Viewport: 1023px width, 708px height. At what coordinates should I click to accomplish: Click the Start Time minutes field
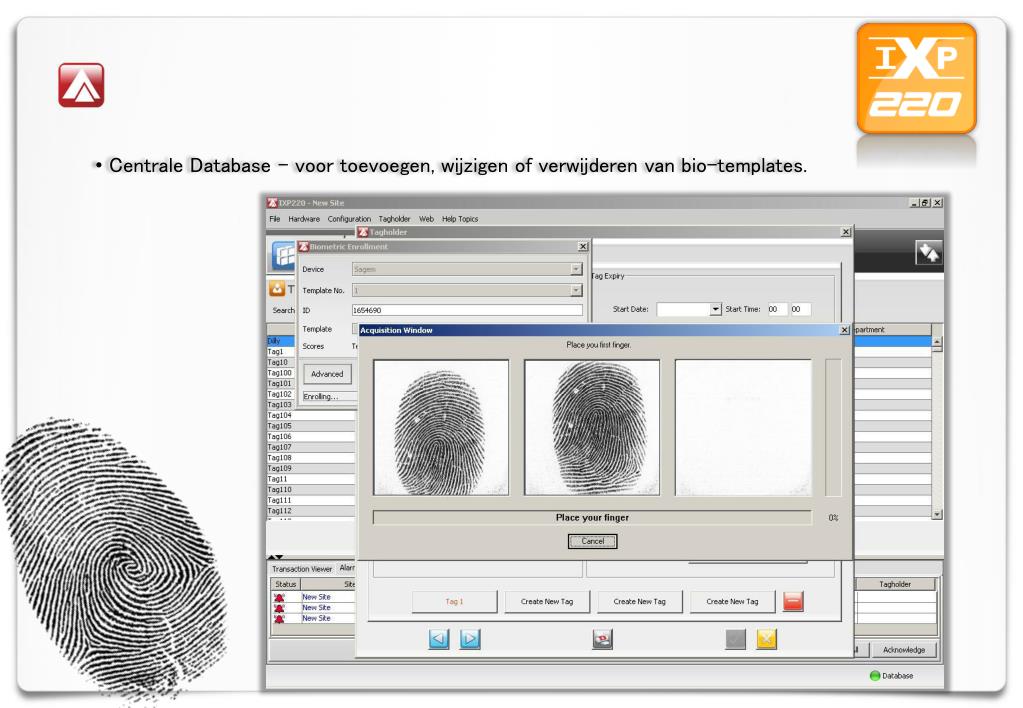tap(800, 309)
